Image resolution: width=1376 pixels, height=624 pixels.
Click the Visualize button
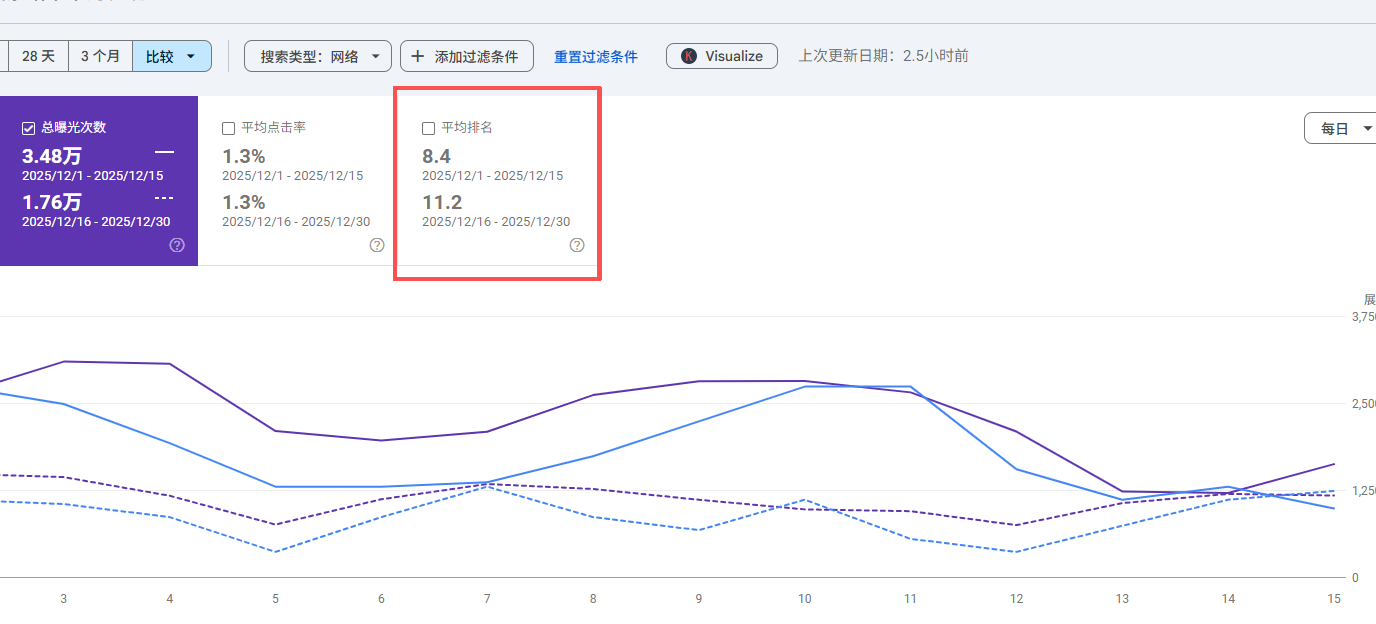pos(722,56)
